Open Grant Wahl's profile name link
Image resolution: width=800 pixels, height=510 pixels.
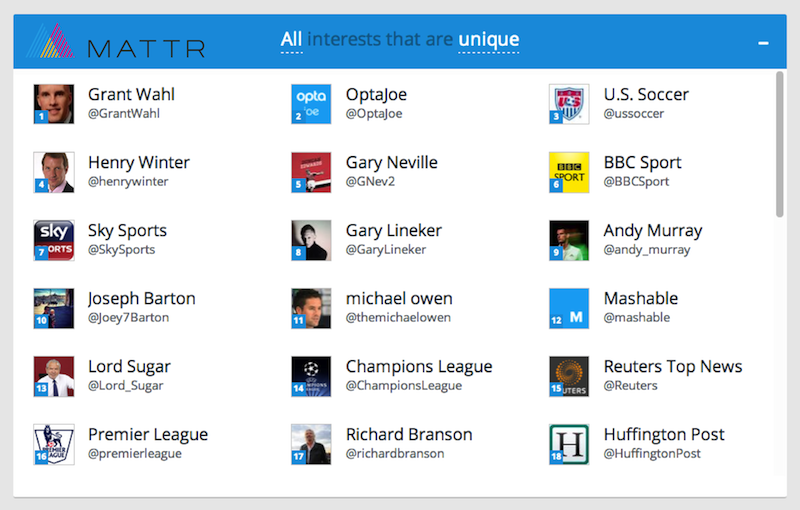(x=131, y=95)
